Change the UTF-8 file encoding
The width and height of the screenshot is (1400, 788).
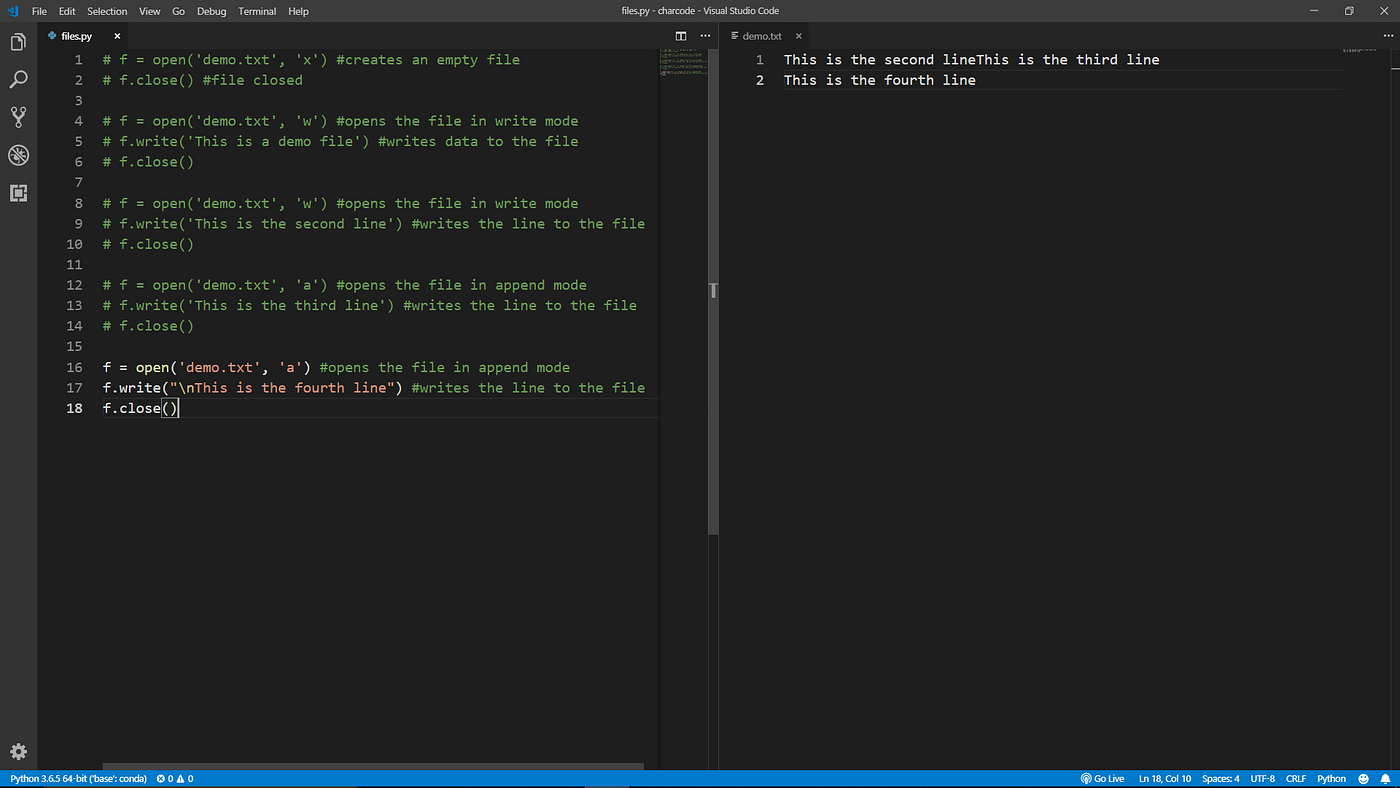click(1262, 778)
